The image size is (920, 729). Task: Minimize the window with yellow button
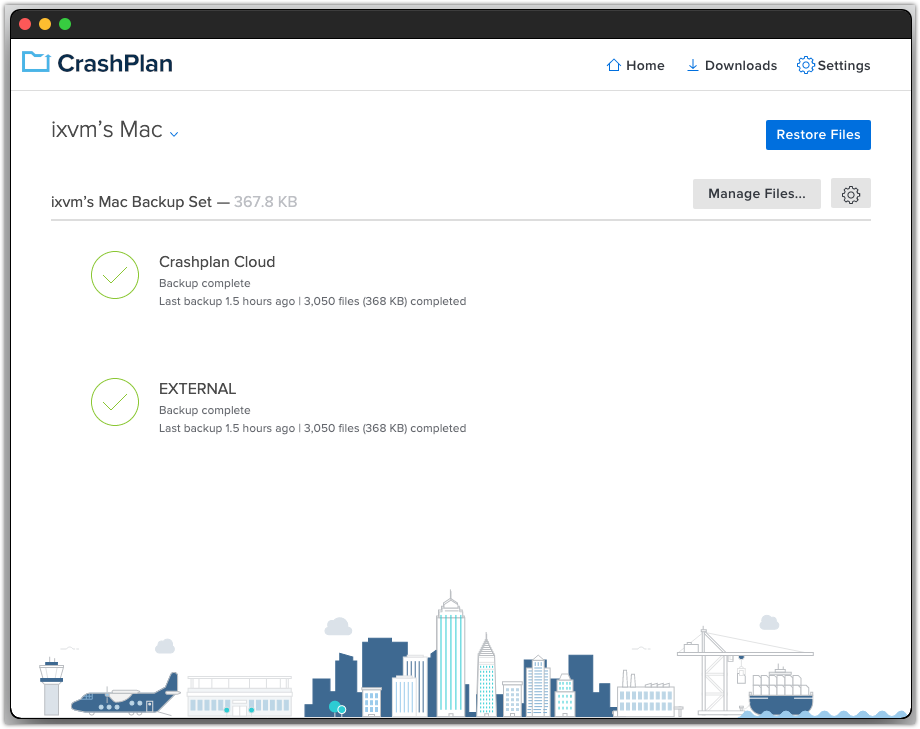[45, 24]
